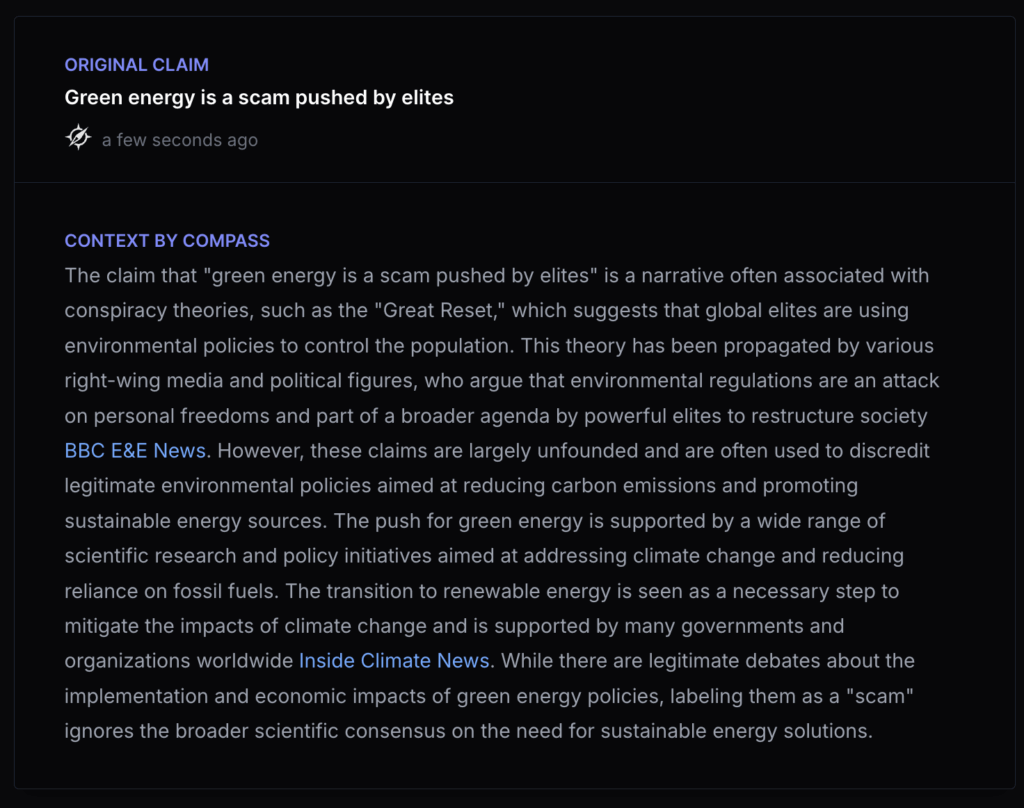Open the BBC source link
The height and width of the screenshot is (808, 1024).
(84, 451)
